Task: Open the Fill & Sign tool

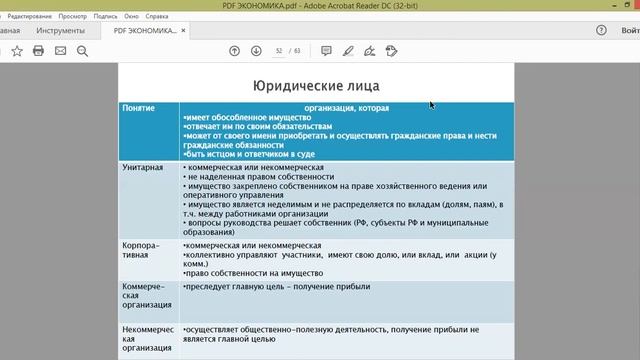Action: click(369, 51)
